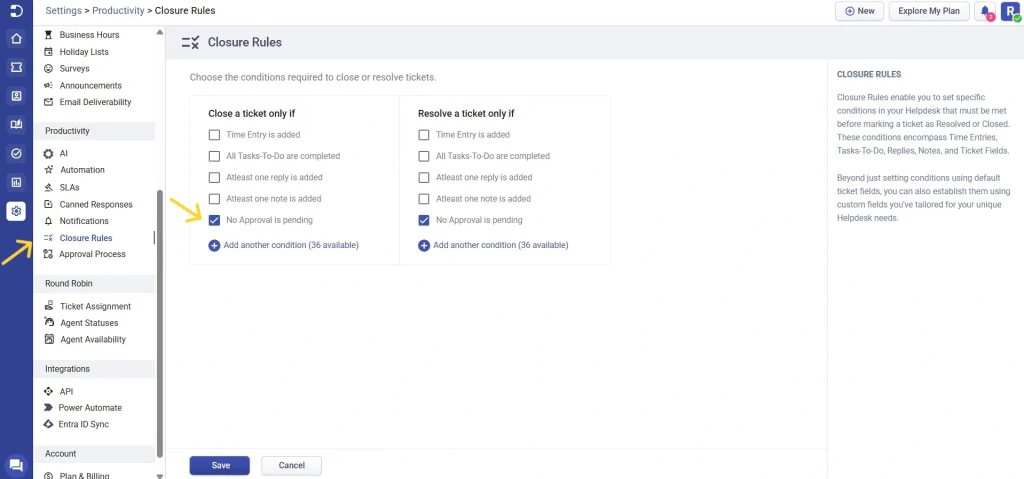
Task: Open the Reports chart icon in rail
Action: [16, 182]
